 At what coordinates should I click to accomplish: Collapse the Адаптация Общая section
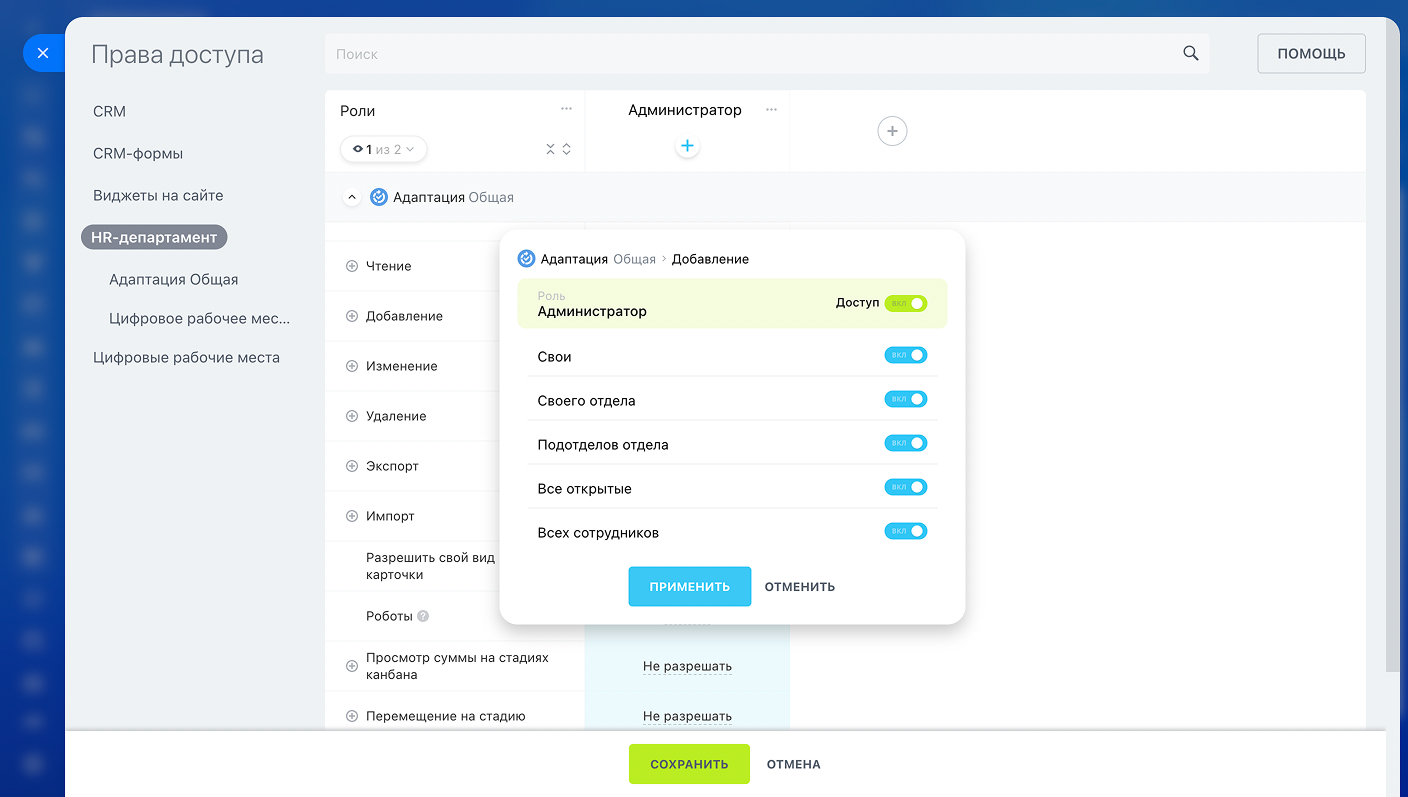pyautogui.click(x=351, y=198)
